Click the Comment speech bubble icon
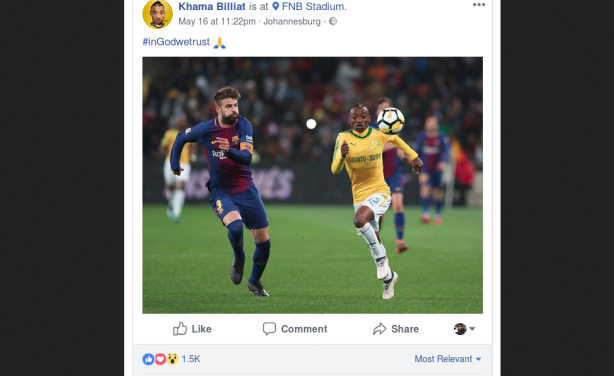Image resolution: width=614 pixels, height=376 pixels. pos(269,329)
